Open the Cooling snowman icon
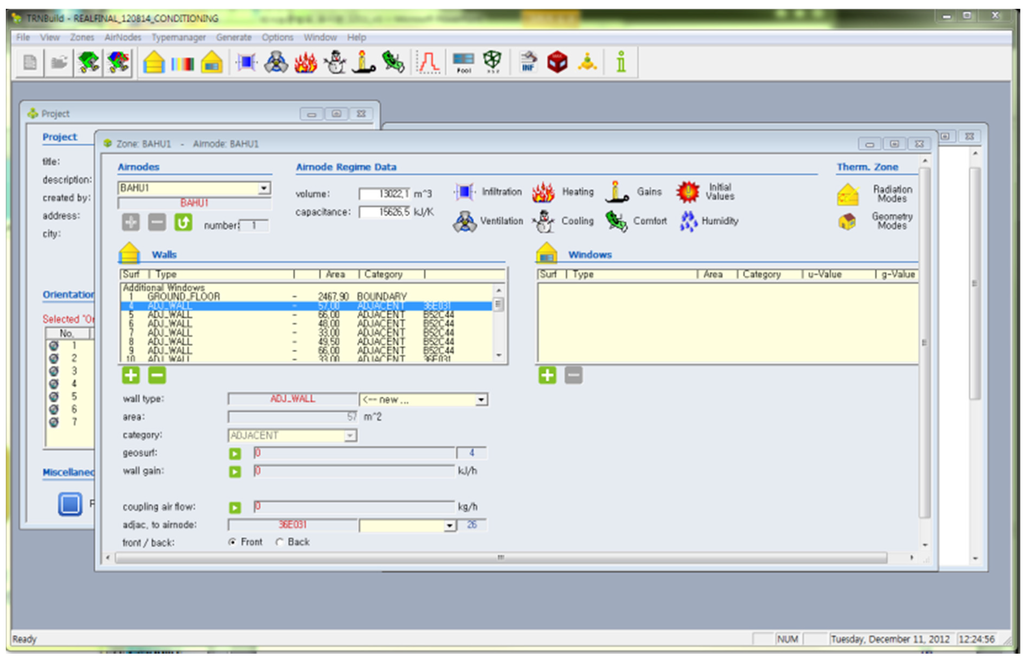 [x=543, y=221]
